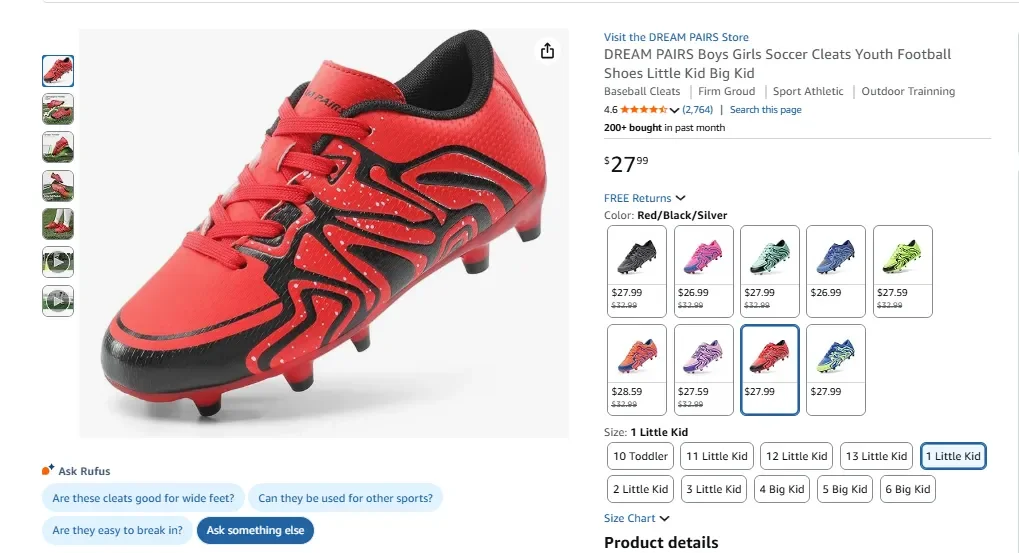Click the Ask something else button
Screen dimensions: 1019x553
pos(255,530)
